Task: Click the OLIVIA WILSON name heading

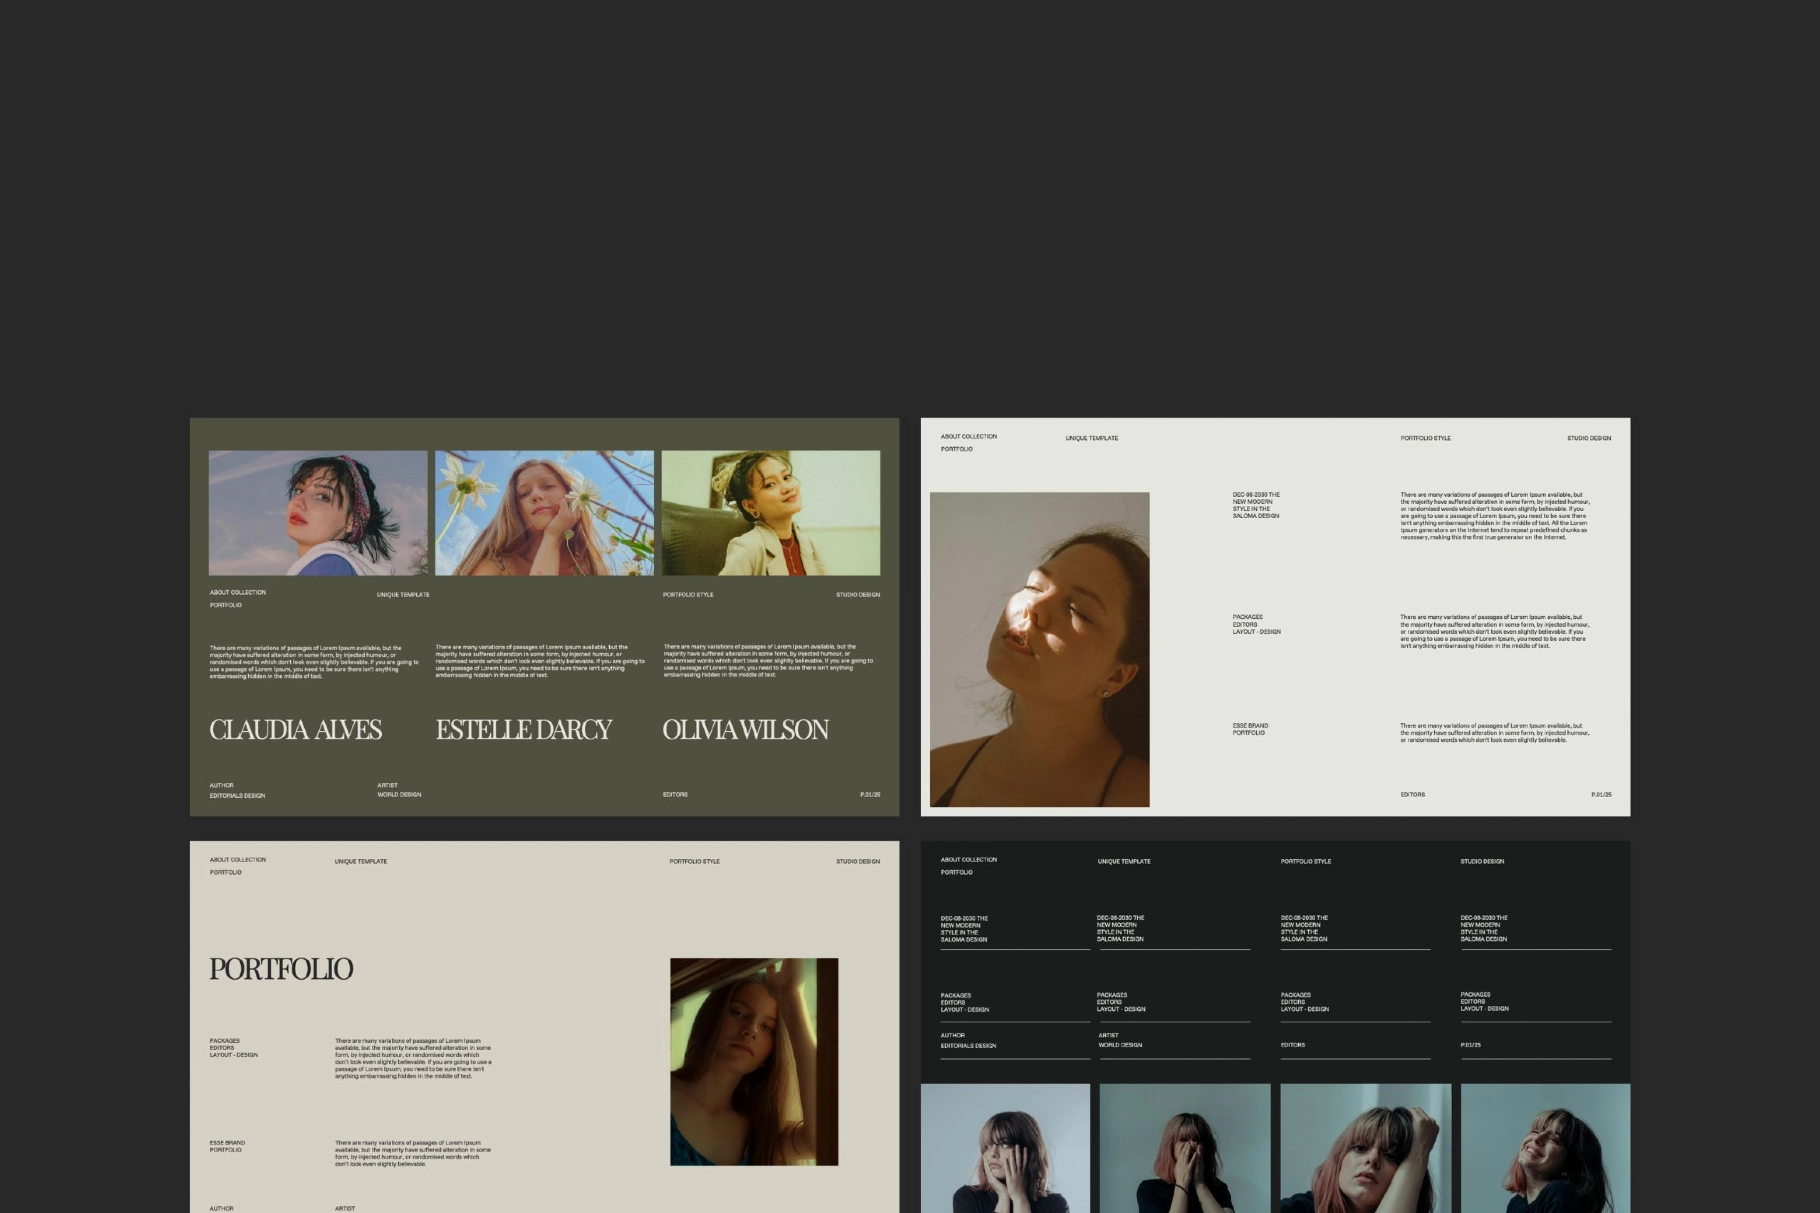Action: [746, 730]
